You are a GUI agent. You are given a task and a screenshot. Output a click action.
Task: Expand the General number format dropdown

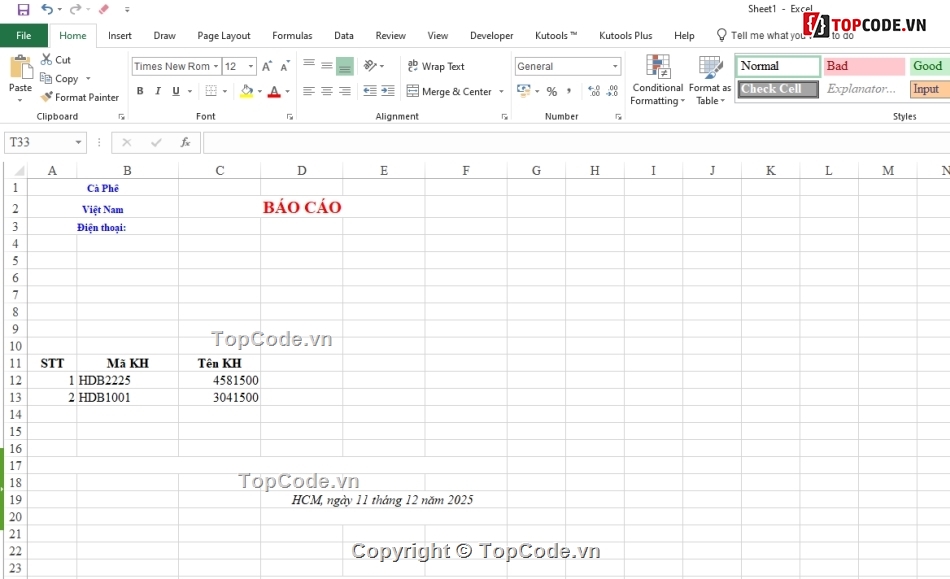[615, 67]
